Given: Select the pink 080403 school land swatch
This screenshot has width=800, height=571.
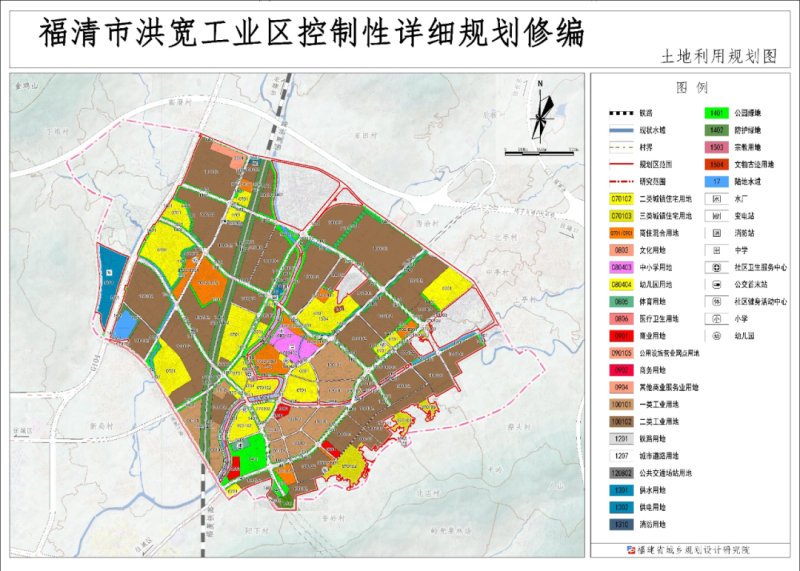Looking at the screenshot, I should tap(621, 268).
